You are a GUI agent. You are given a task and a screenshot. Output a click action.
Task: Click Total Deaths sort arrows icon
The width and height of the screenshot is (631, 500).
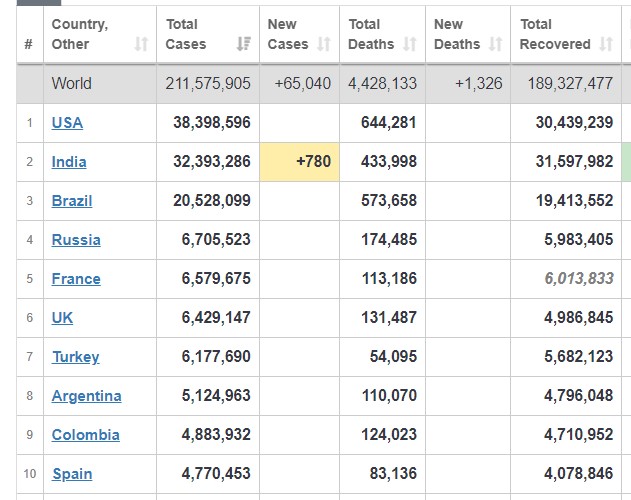[x=410, y=44]
